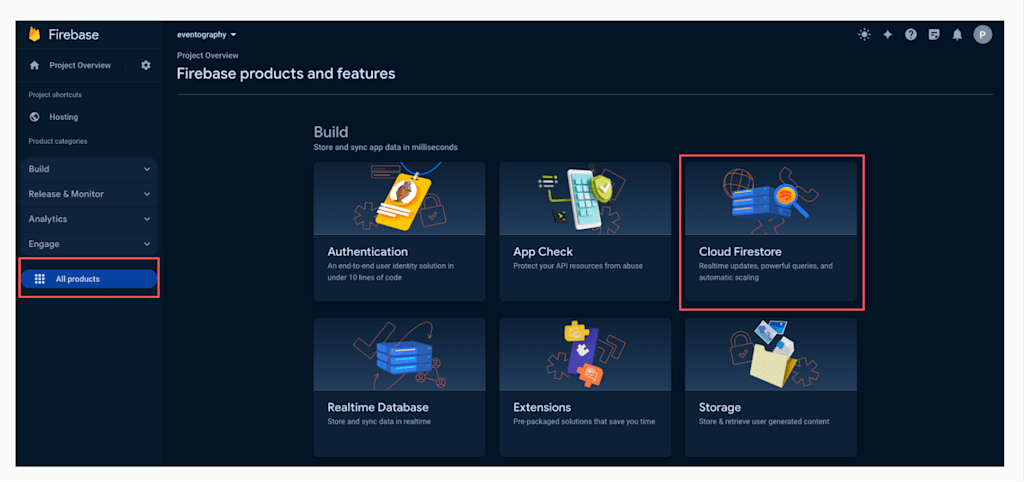
Task: Click the Project Overview home icon
Action: pos(35,65)
